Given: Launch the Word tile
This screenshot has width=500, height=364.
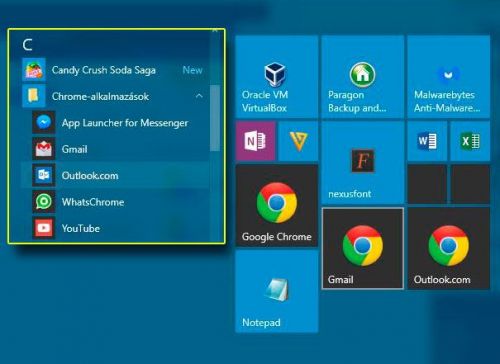Looking at the screenshot, I should coord(427,141).
